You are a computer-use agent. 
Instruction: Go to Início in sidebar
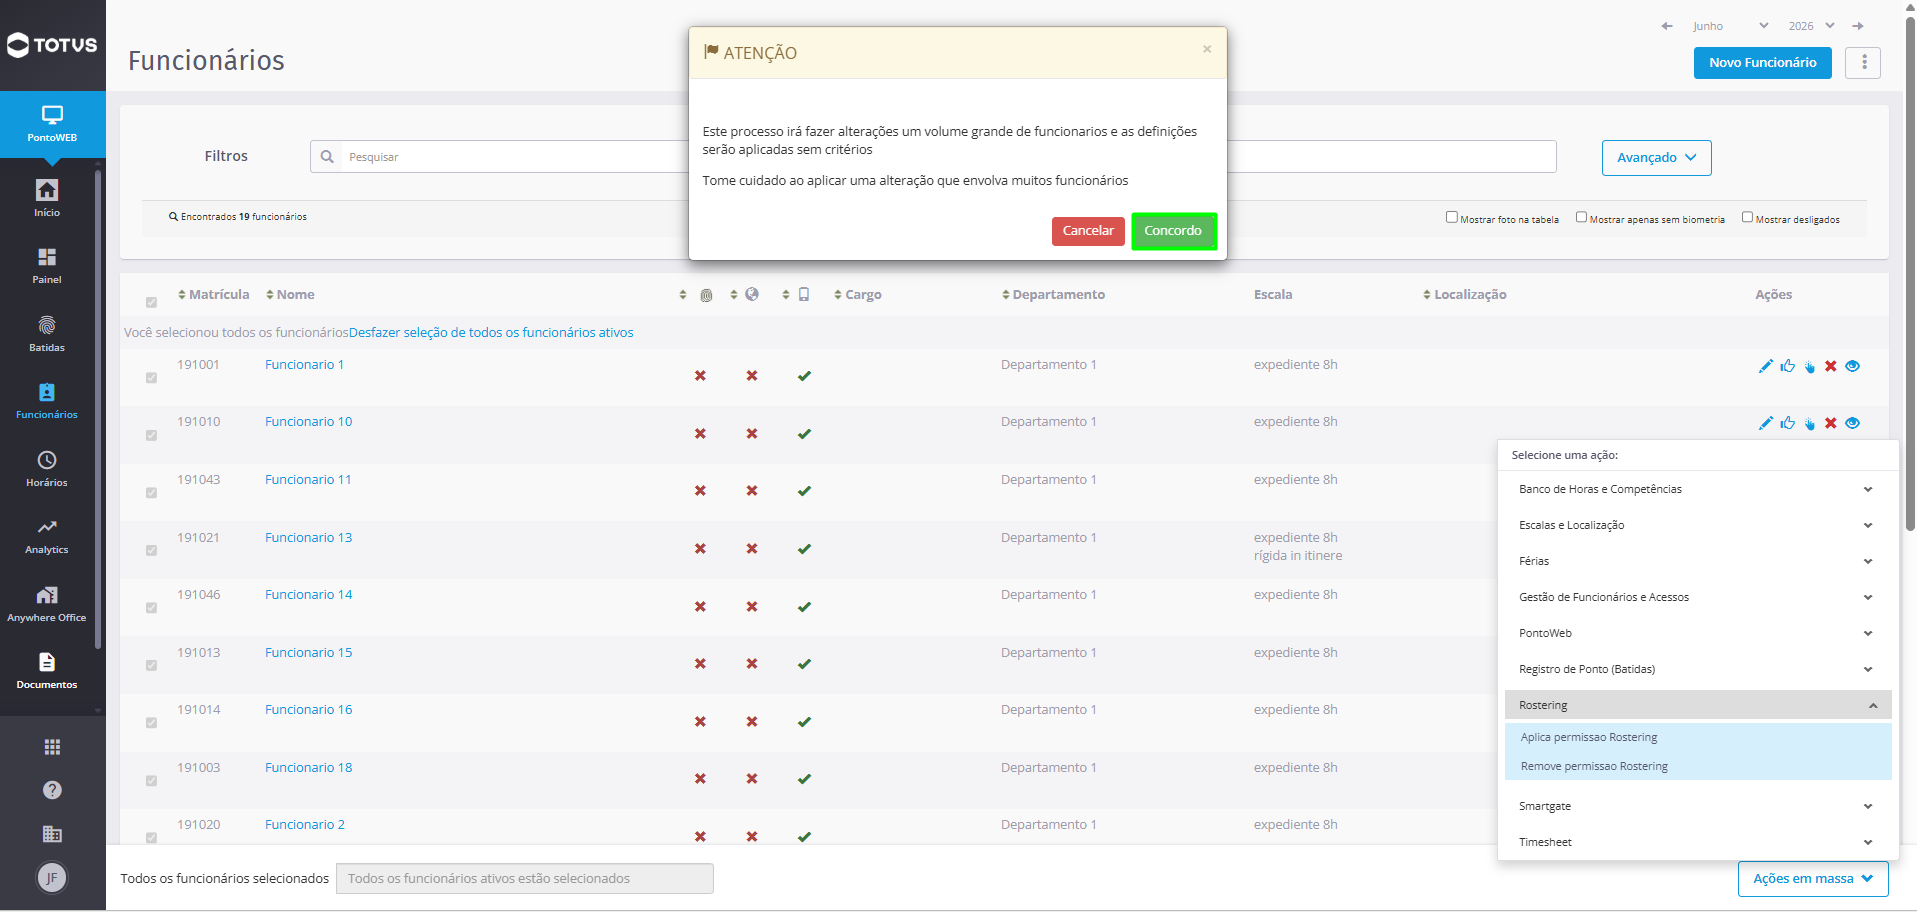(x=47, y=197)
